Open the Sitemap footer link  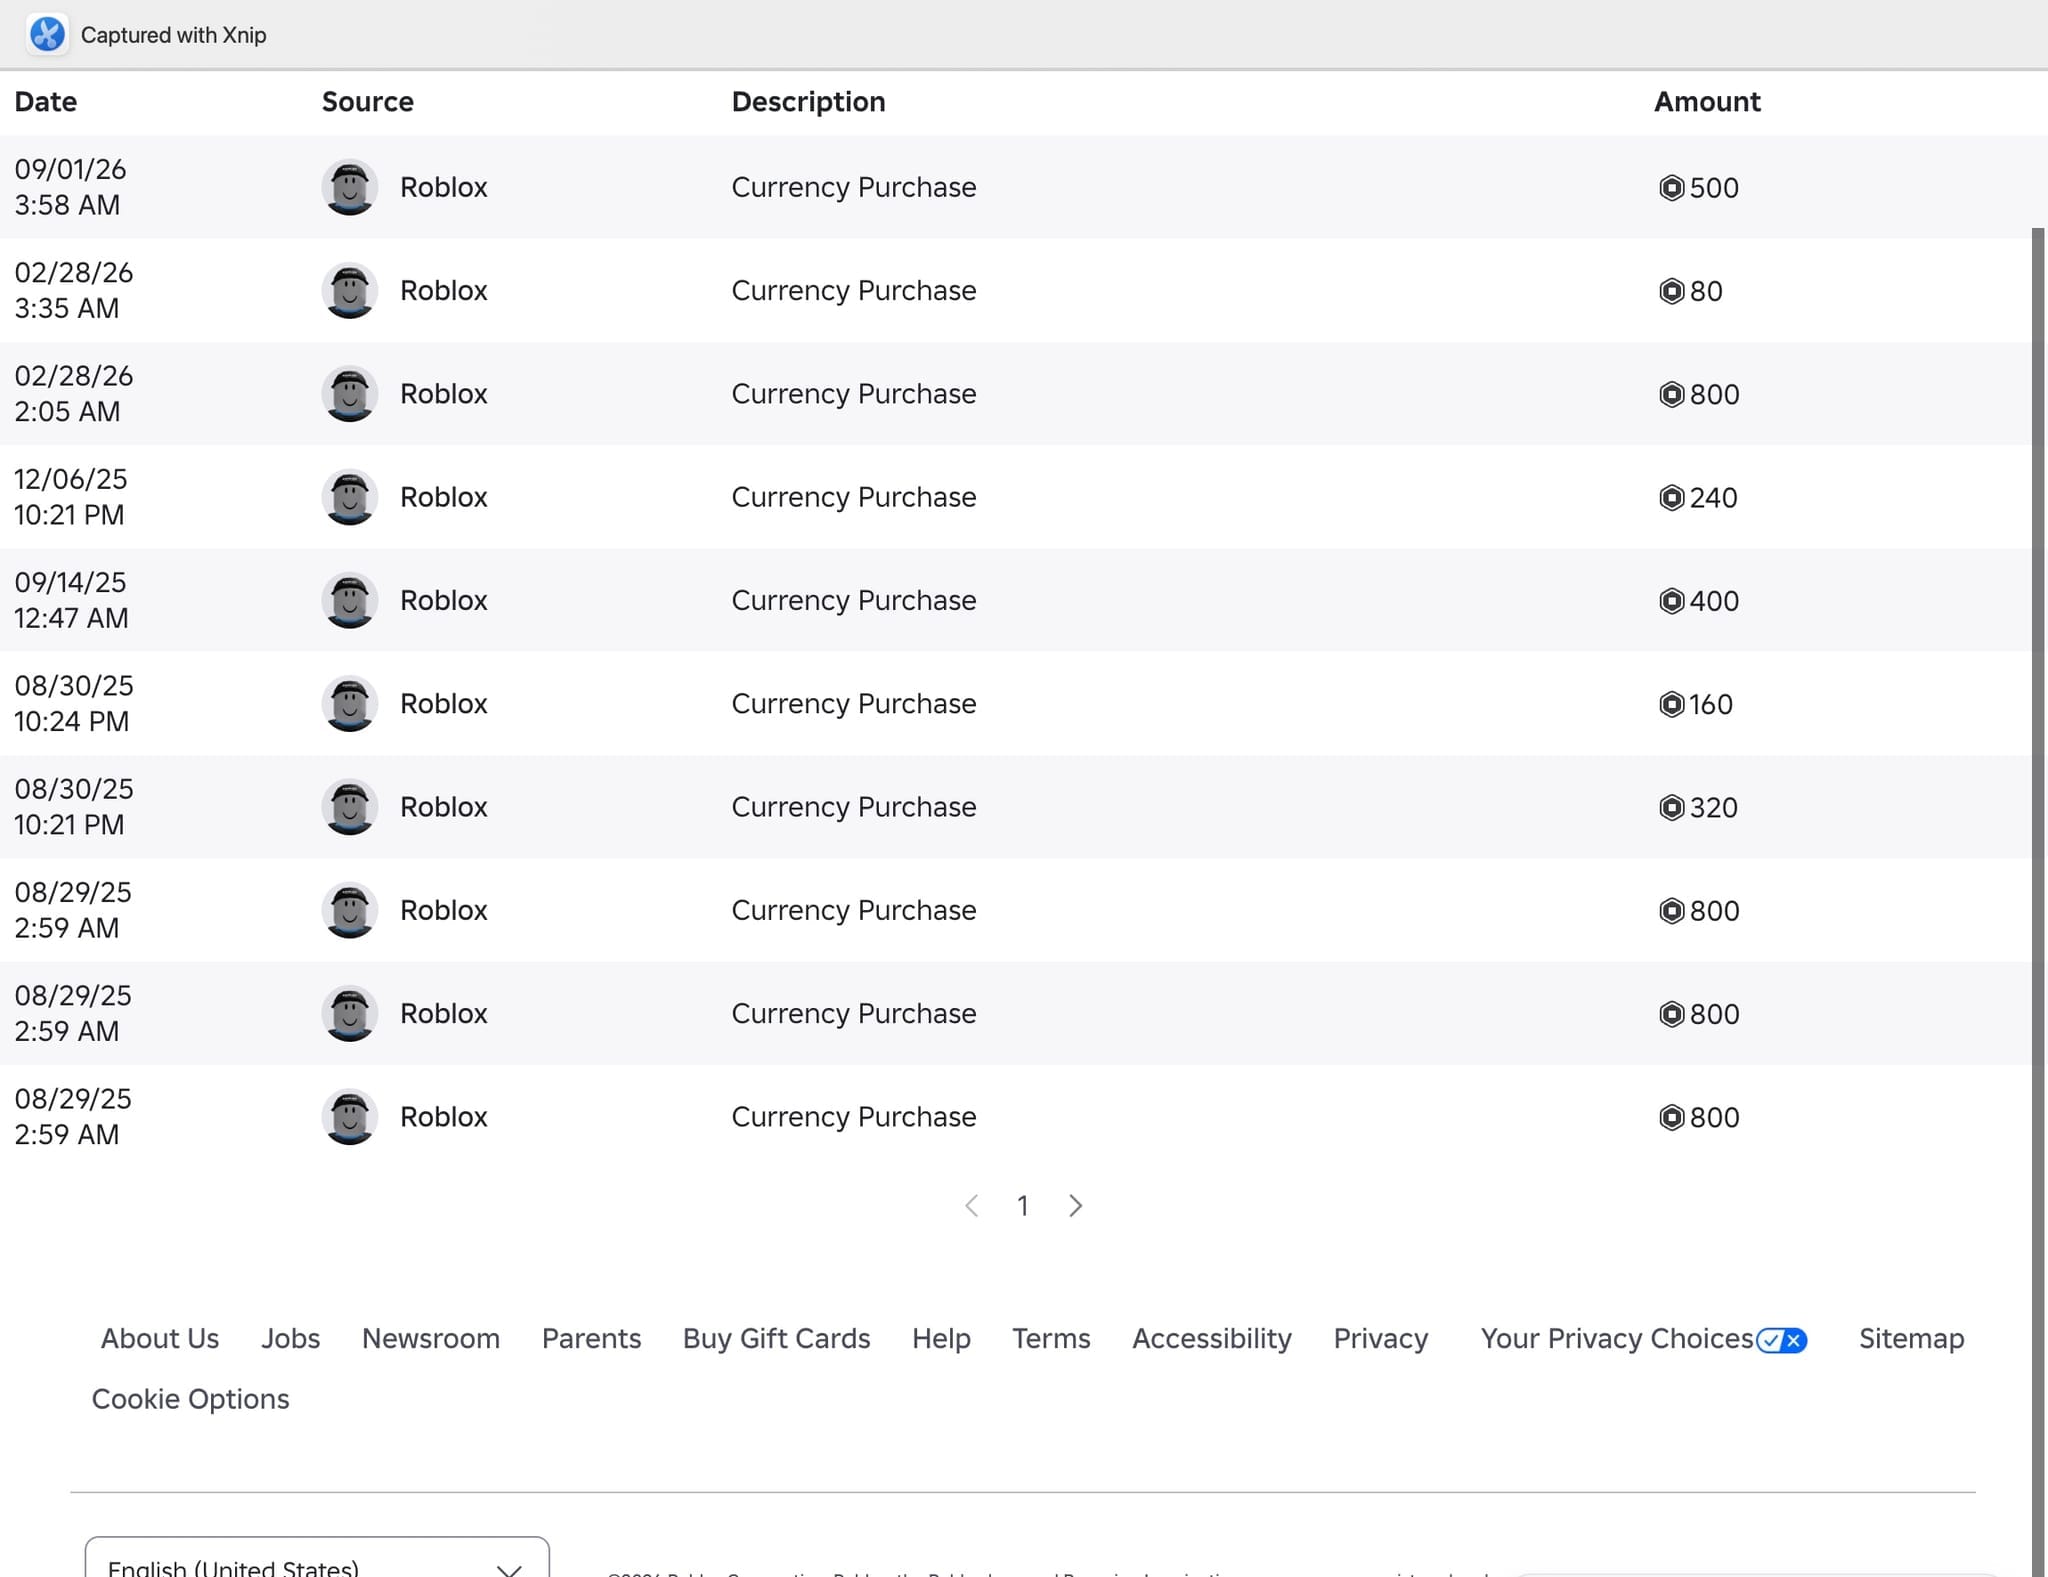[x=1911, y=1339]
